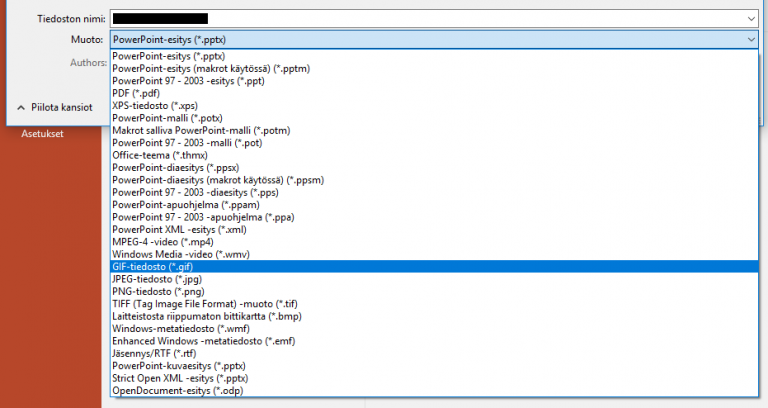Open Asetukset in the sidebar

(x=41, y=133)
